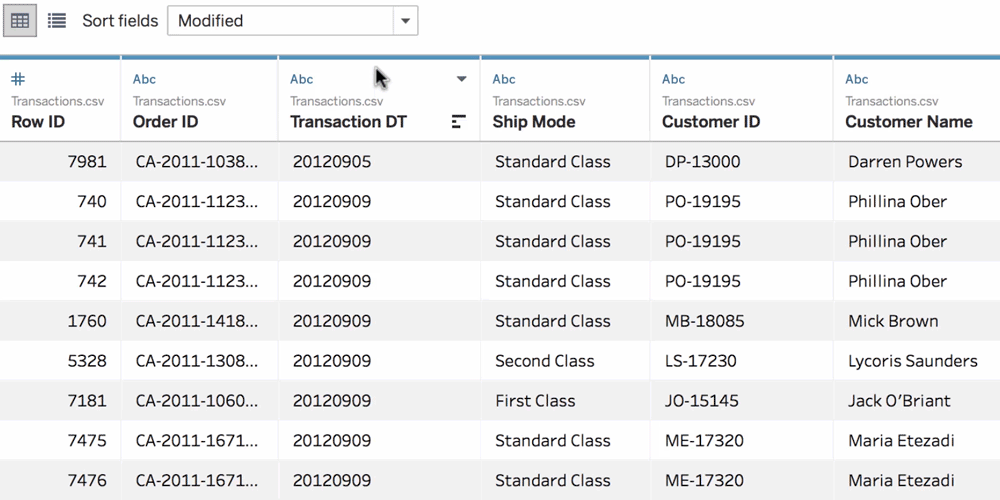Click the 20120905 transaction date cell
Screen dimensions: 1000x500
pyautogui.click(x=332, y=162)
